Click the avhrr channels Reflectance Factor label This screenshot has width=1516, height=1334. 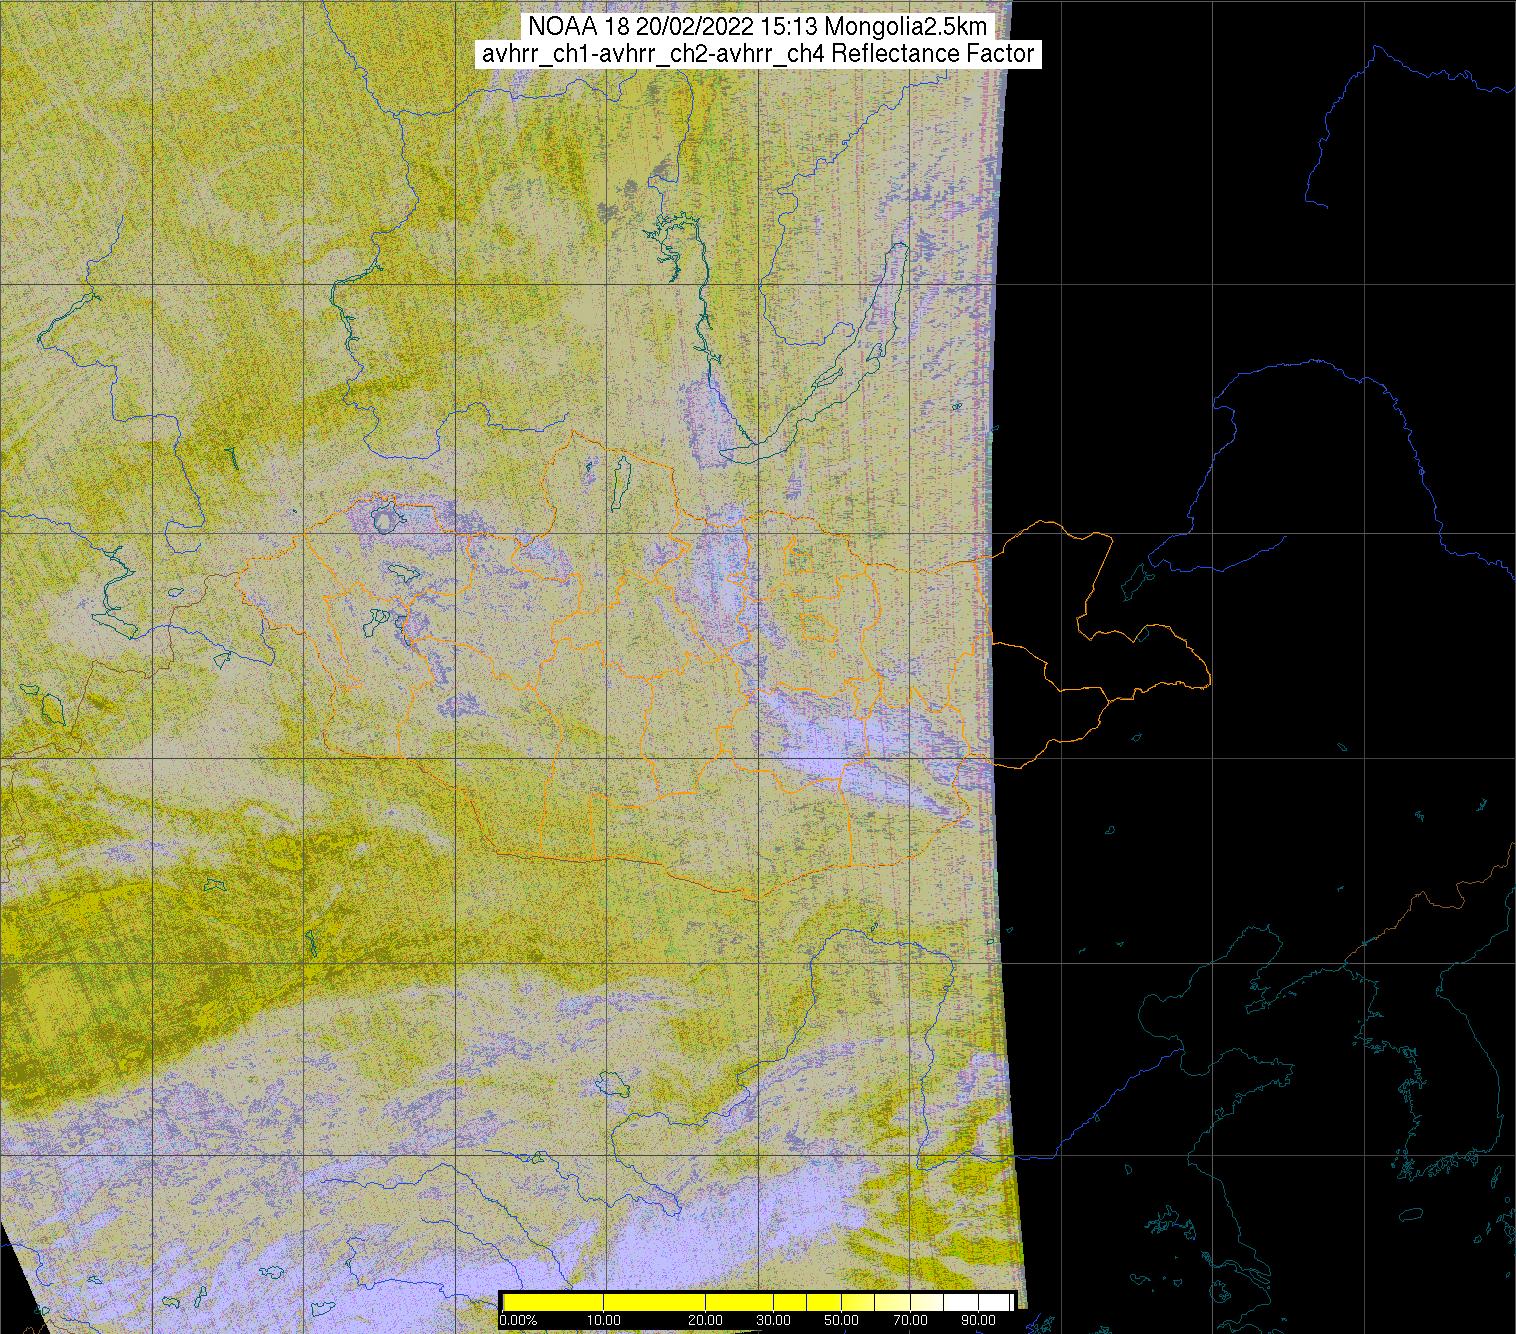758,54
